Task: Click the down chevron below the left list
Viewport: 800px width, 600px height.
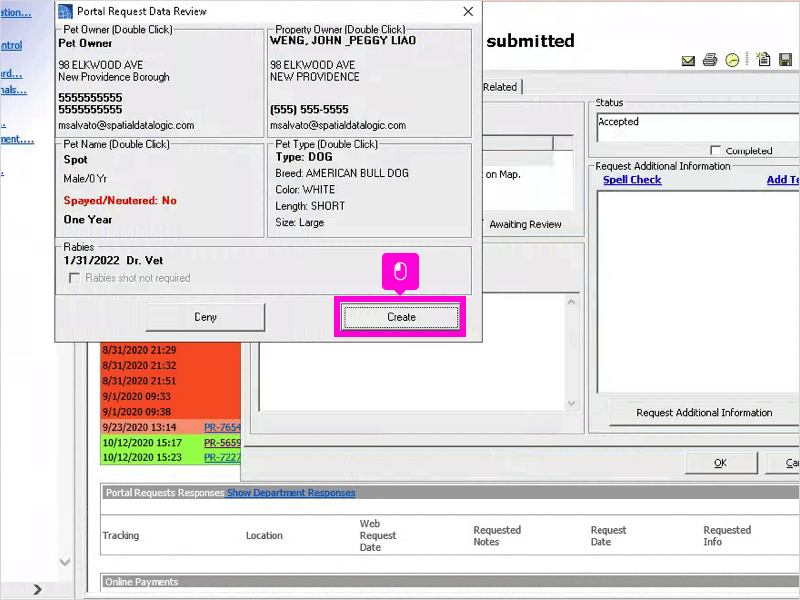Action: coord(65,562)
